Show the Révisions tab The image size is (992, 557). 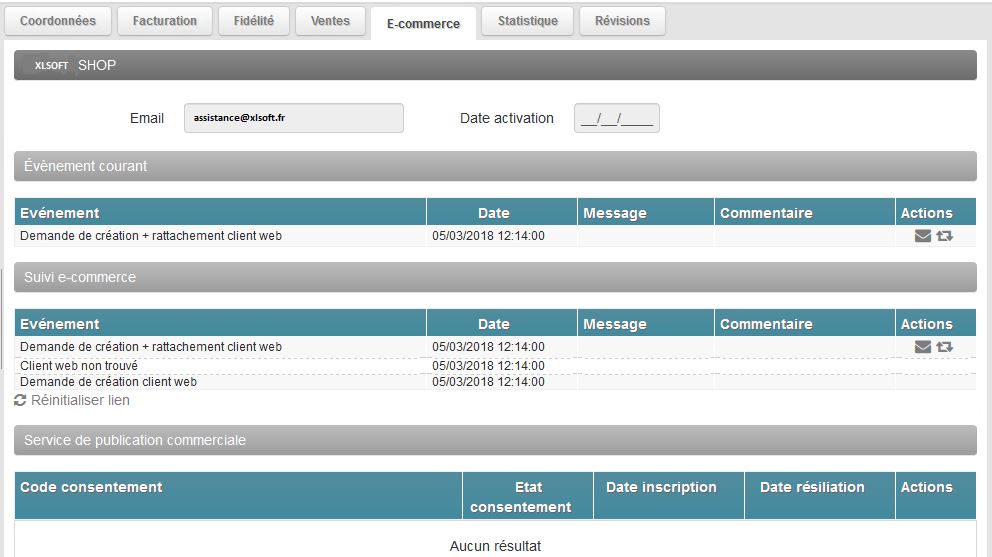(x=622, y=21)
